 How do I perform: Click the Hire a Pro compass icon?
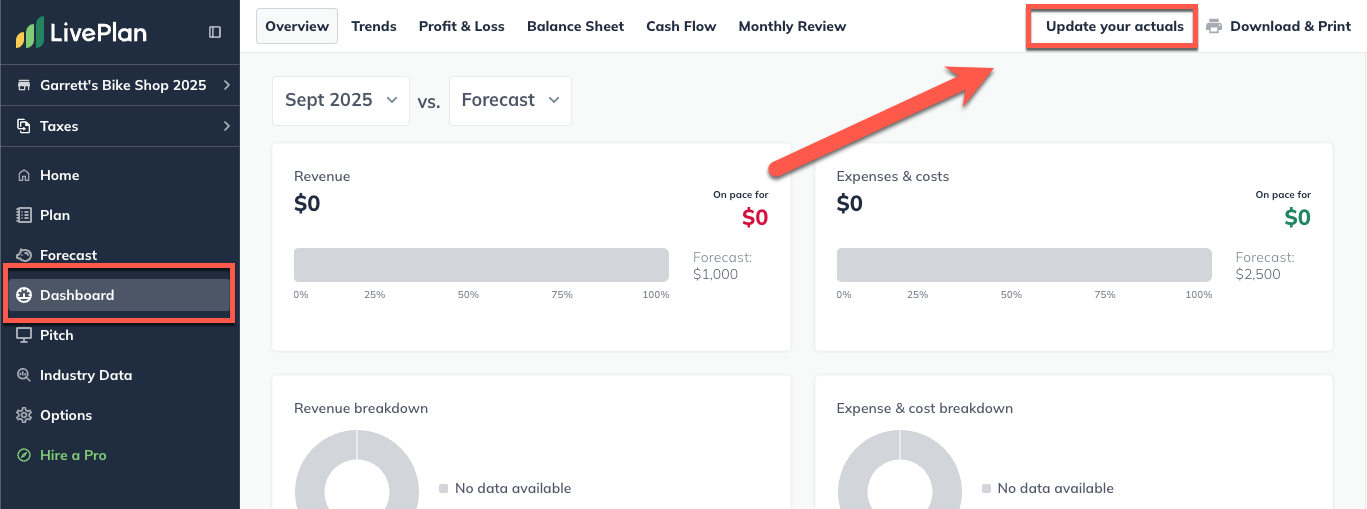pyautogui.click(x=24, y=455)
